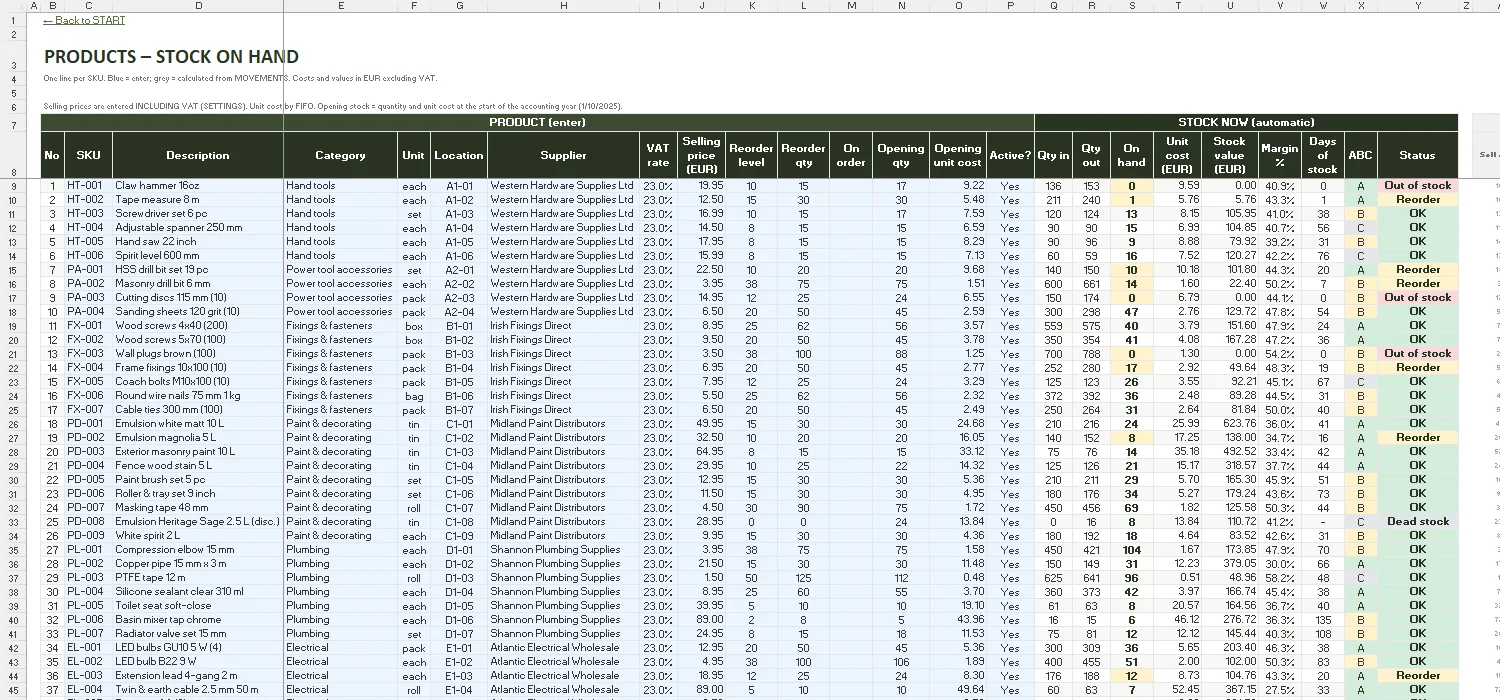Select the Masonry drill bit 6 mm cell
1500x700 pixels.
coord(198,284)
